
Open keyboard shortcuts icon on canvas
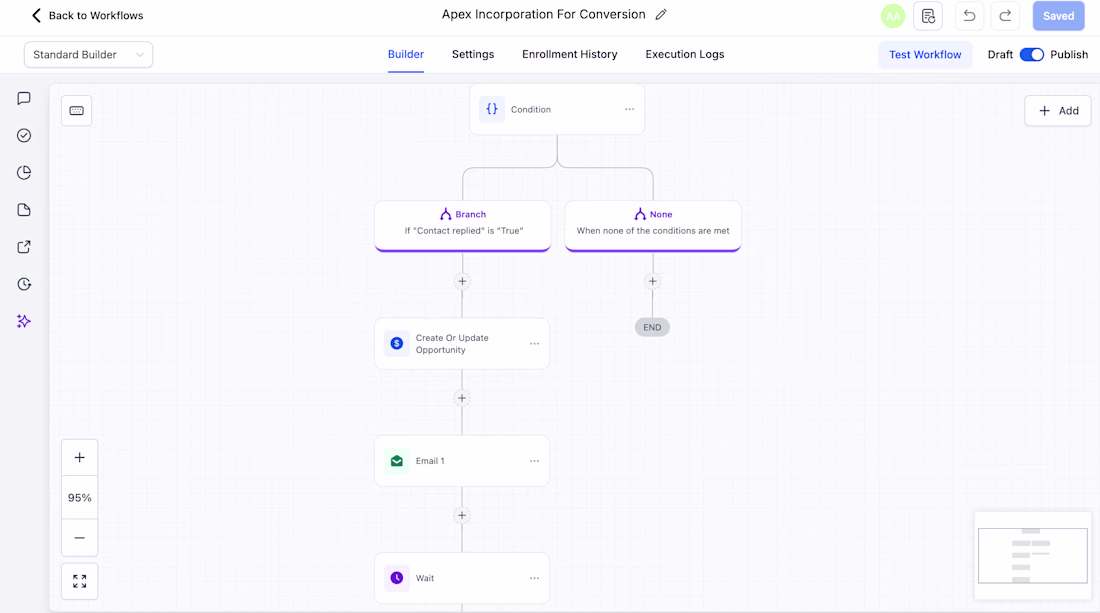tap(76, 111)
